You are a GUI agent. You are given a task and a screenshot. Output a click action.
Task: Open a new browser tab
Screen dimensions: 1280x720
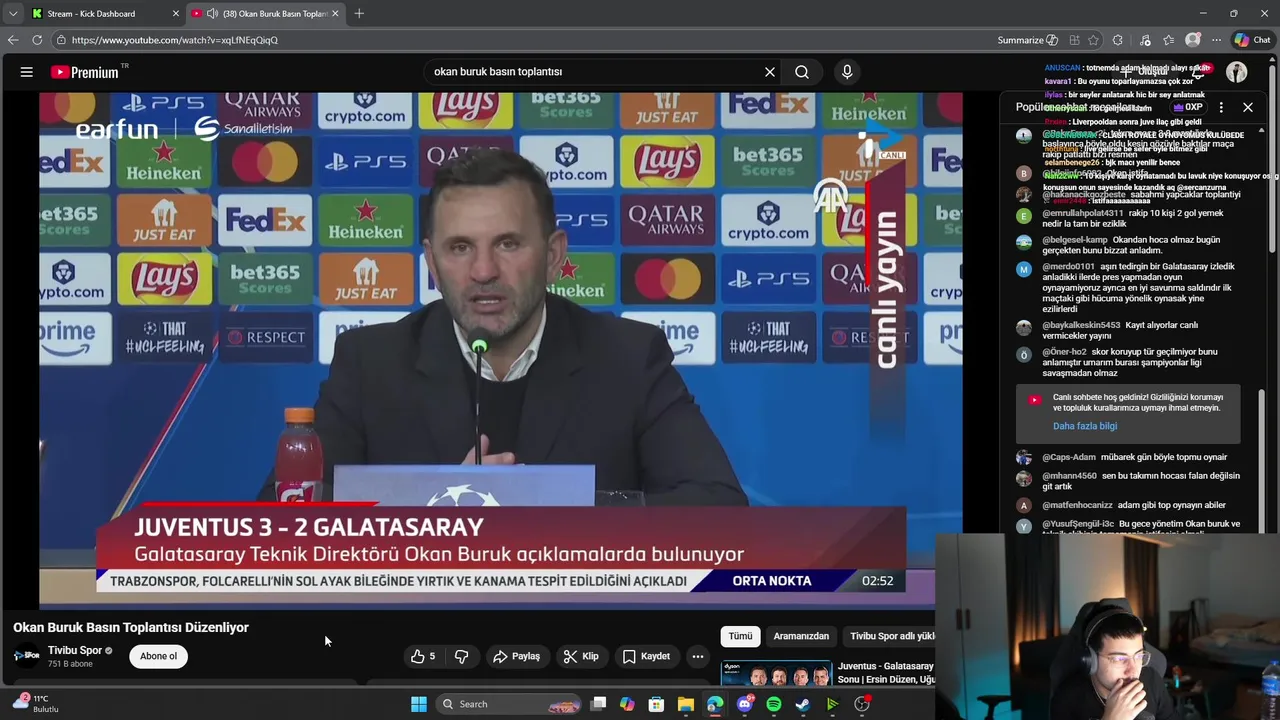coord(359,13)
